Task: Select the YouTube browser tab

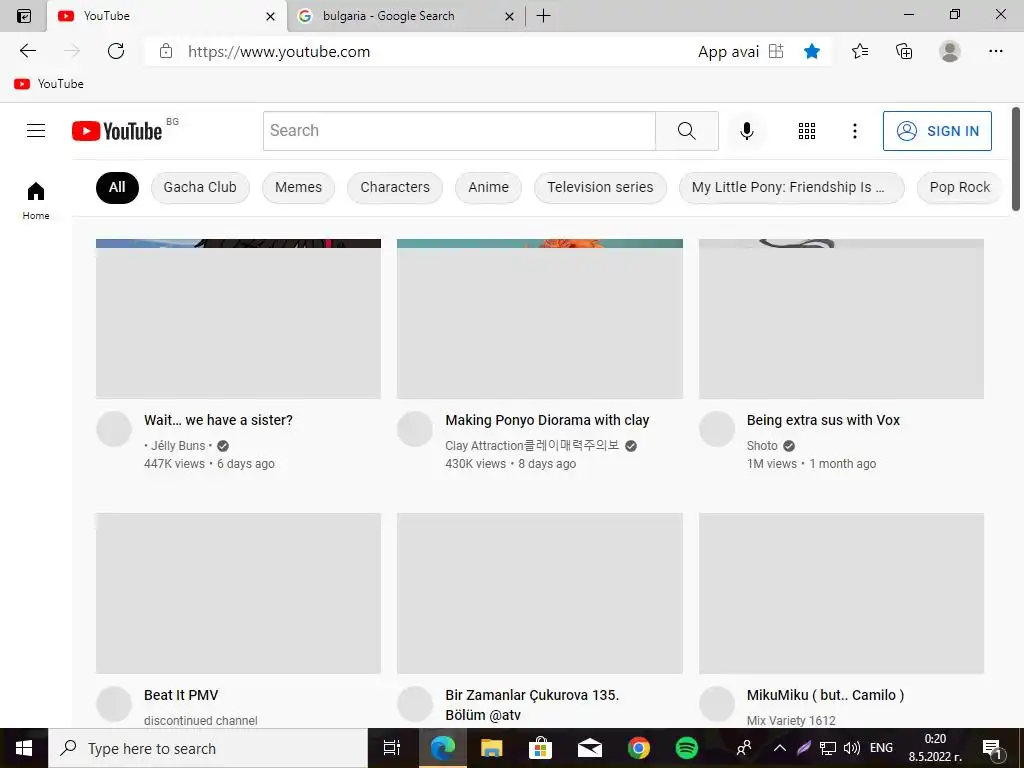Action: point(167,16)
